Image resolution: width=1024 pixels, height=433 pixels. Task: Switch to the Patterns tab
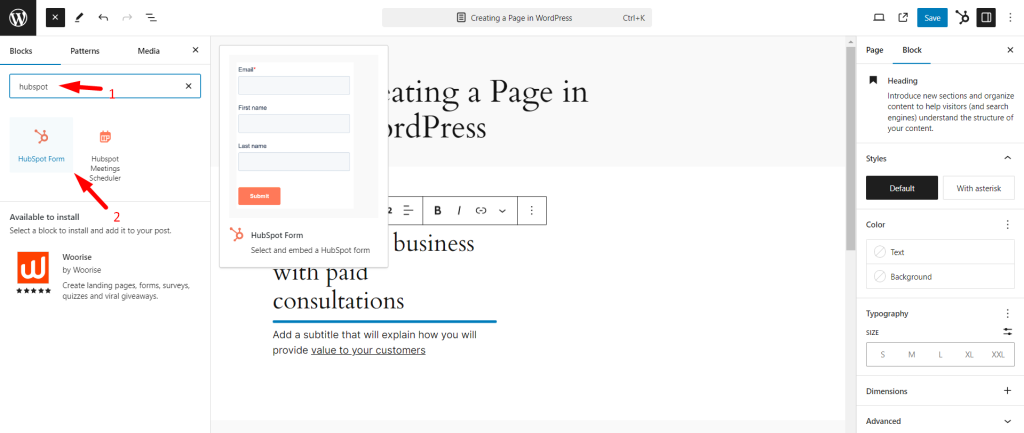point(86,51)
